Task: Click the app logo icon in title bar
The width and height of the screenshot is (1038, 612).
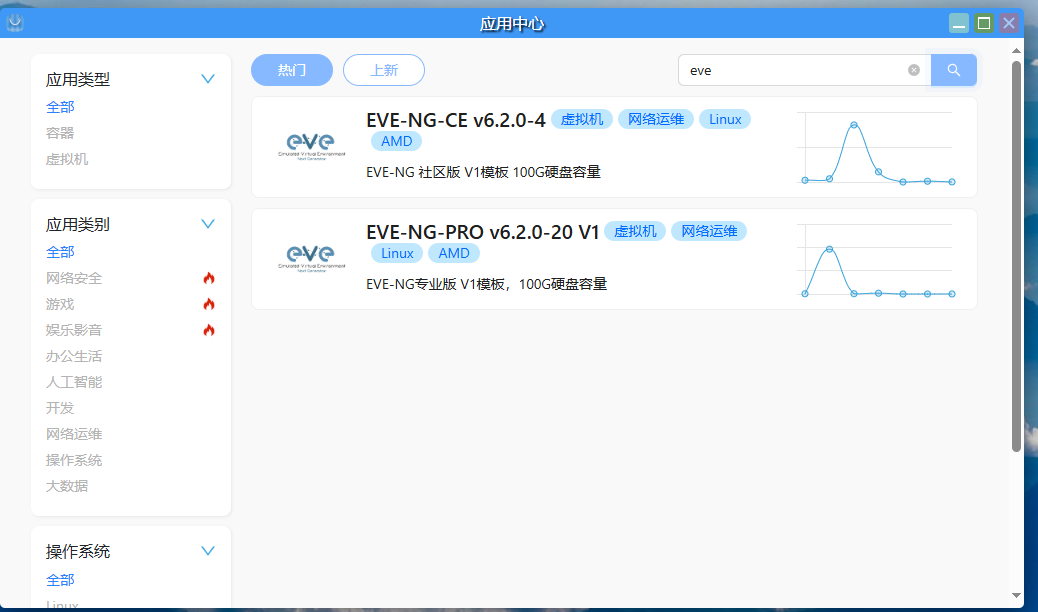Action: (15, 23)
